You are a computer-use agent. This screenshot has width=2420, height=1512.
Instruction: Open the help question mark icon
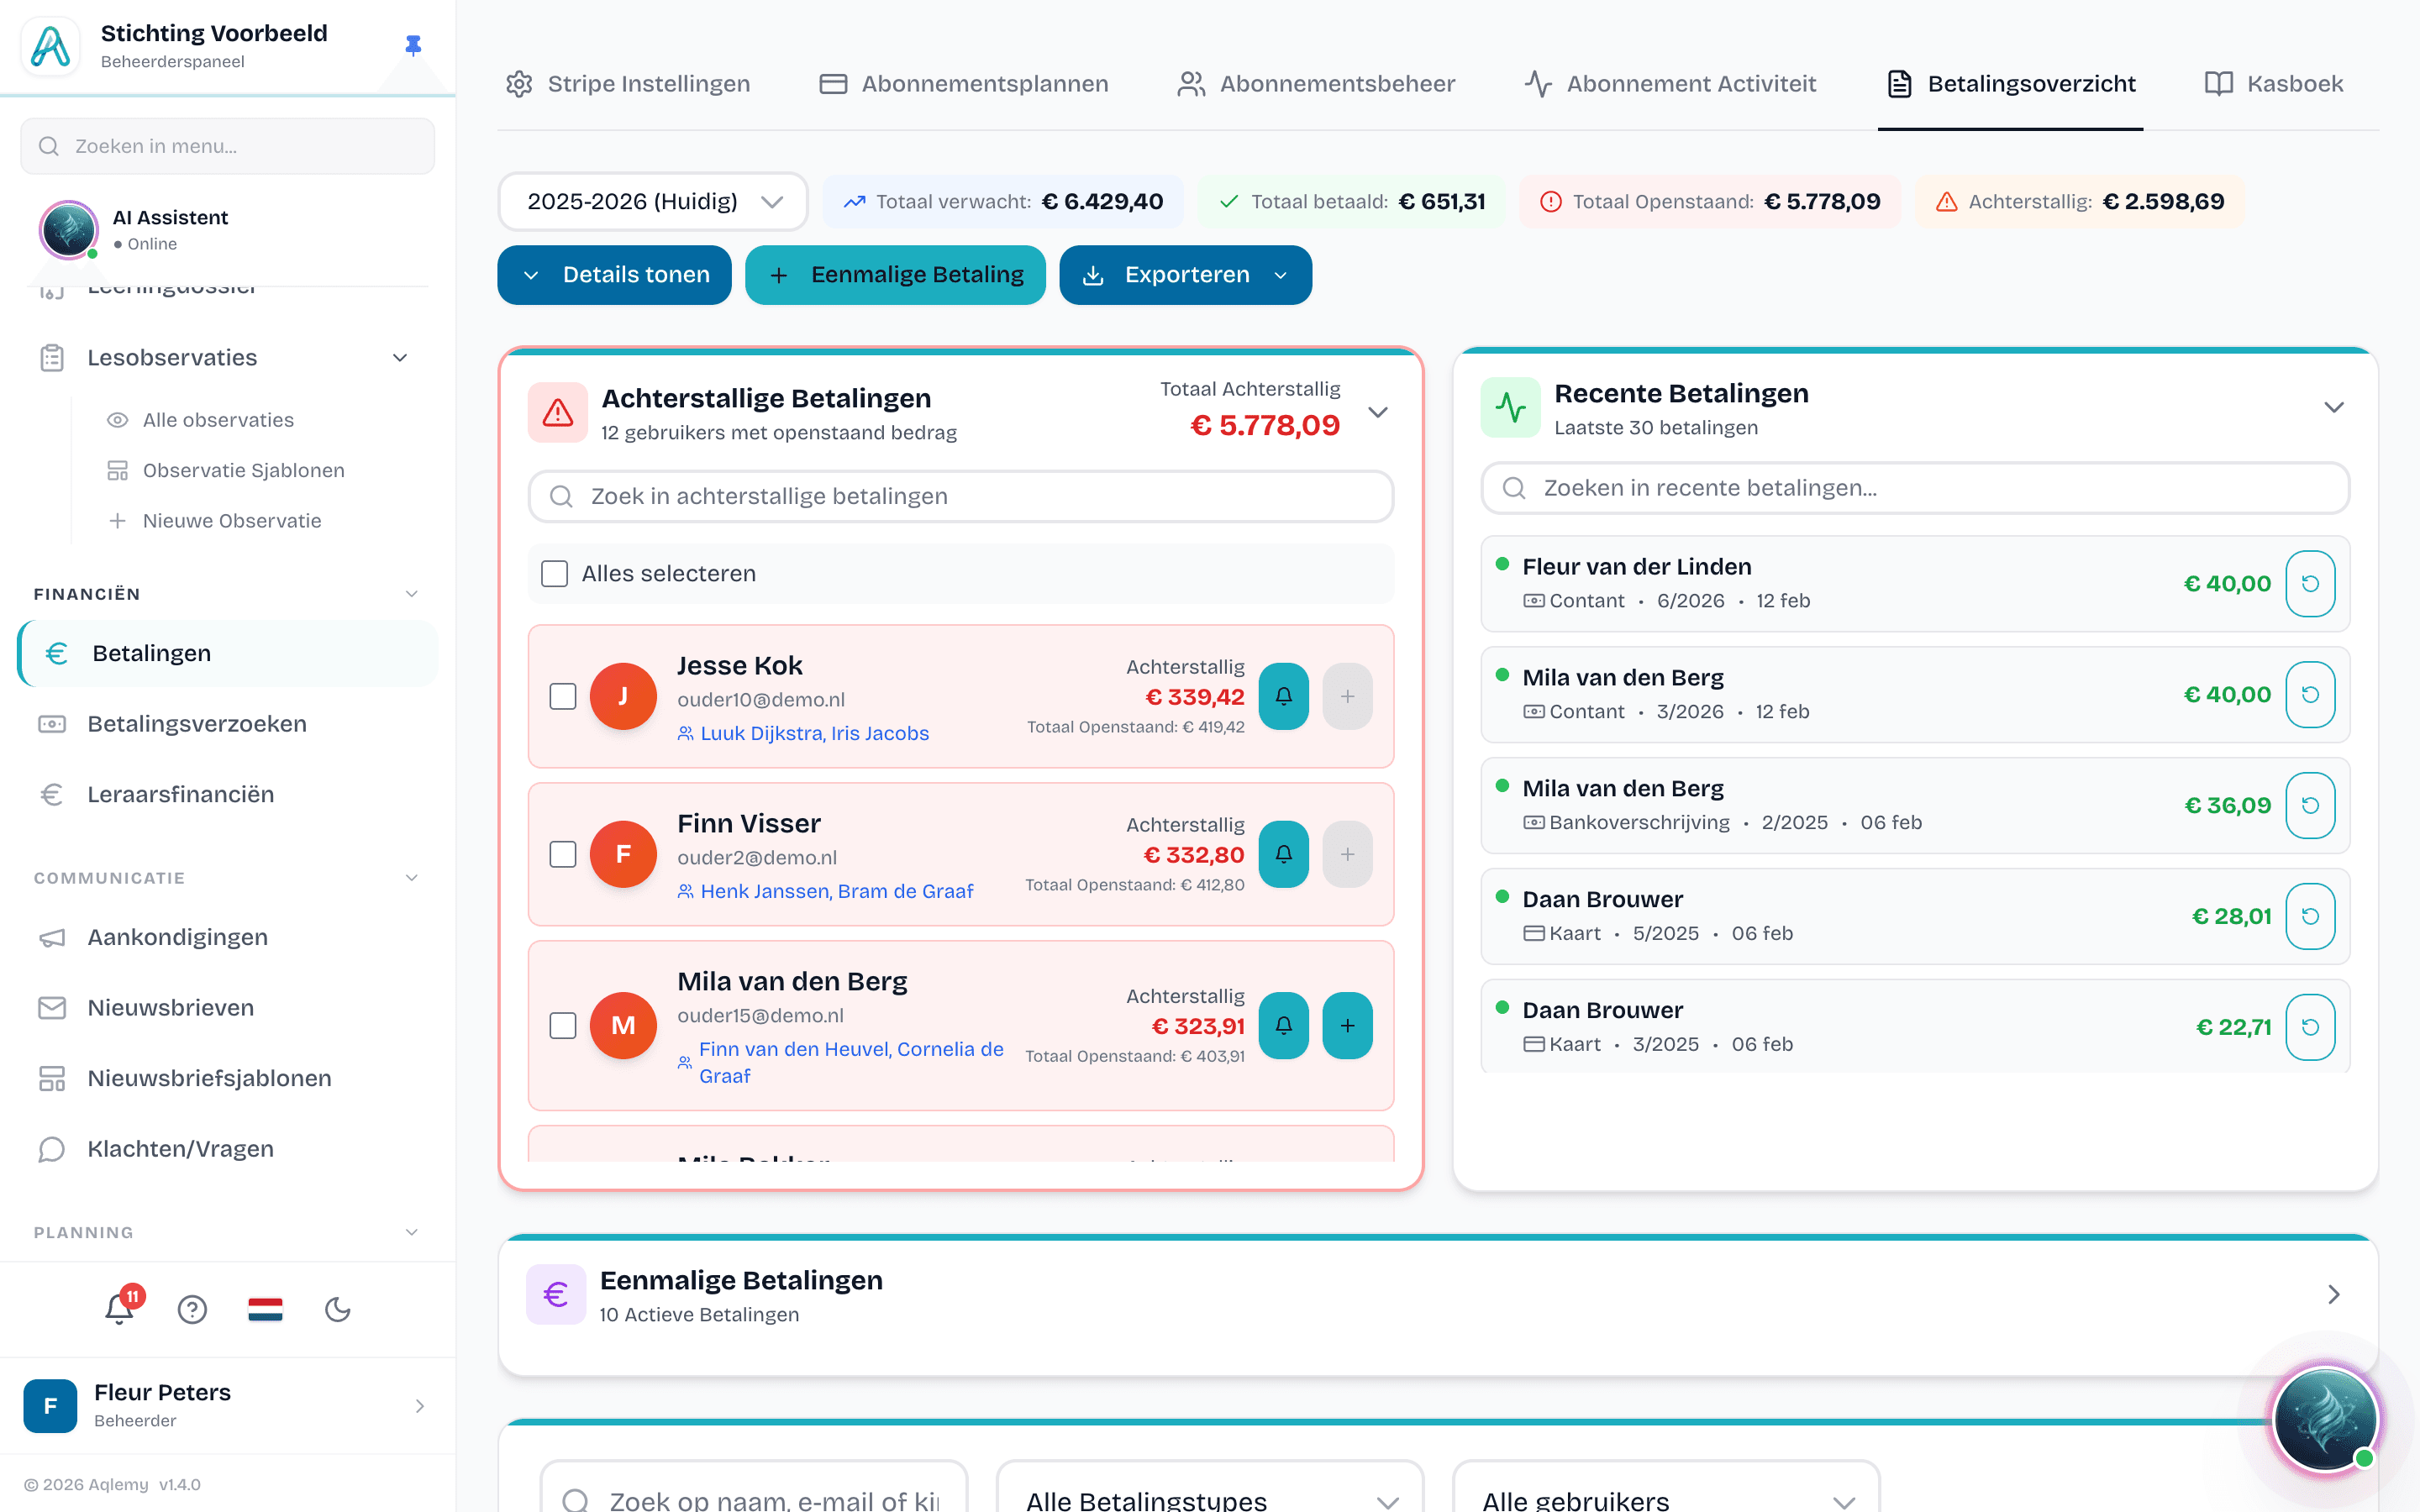pos(192,1309)
